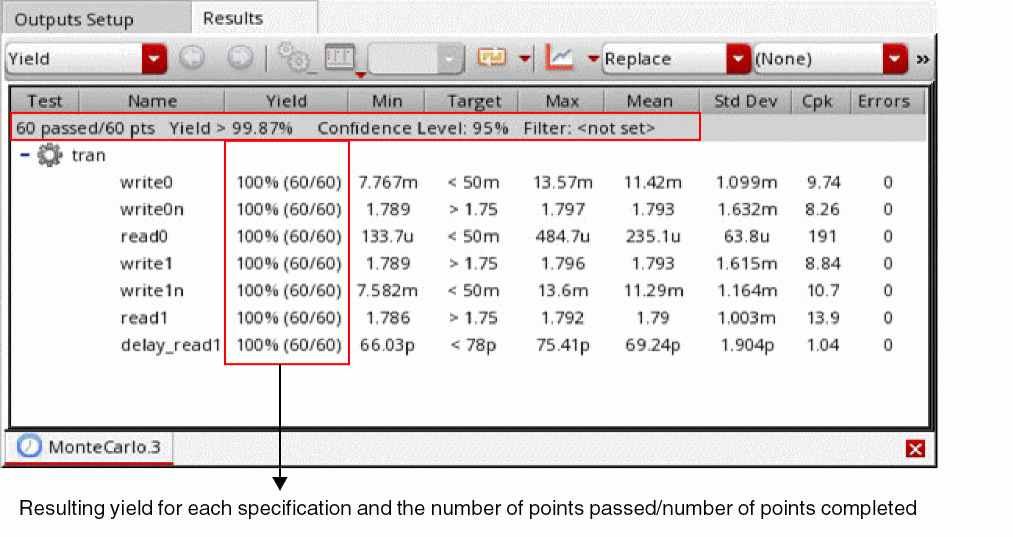The width and height of the screenshot is (1013, 537).
Task: Sort by the Name column header
Action: (152, 101)
